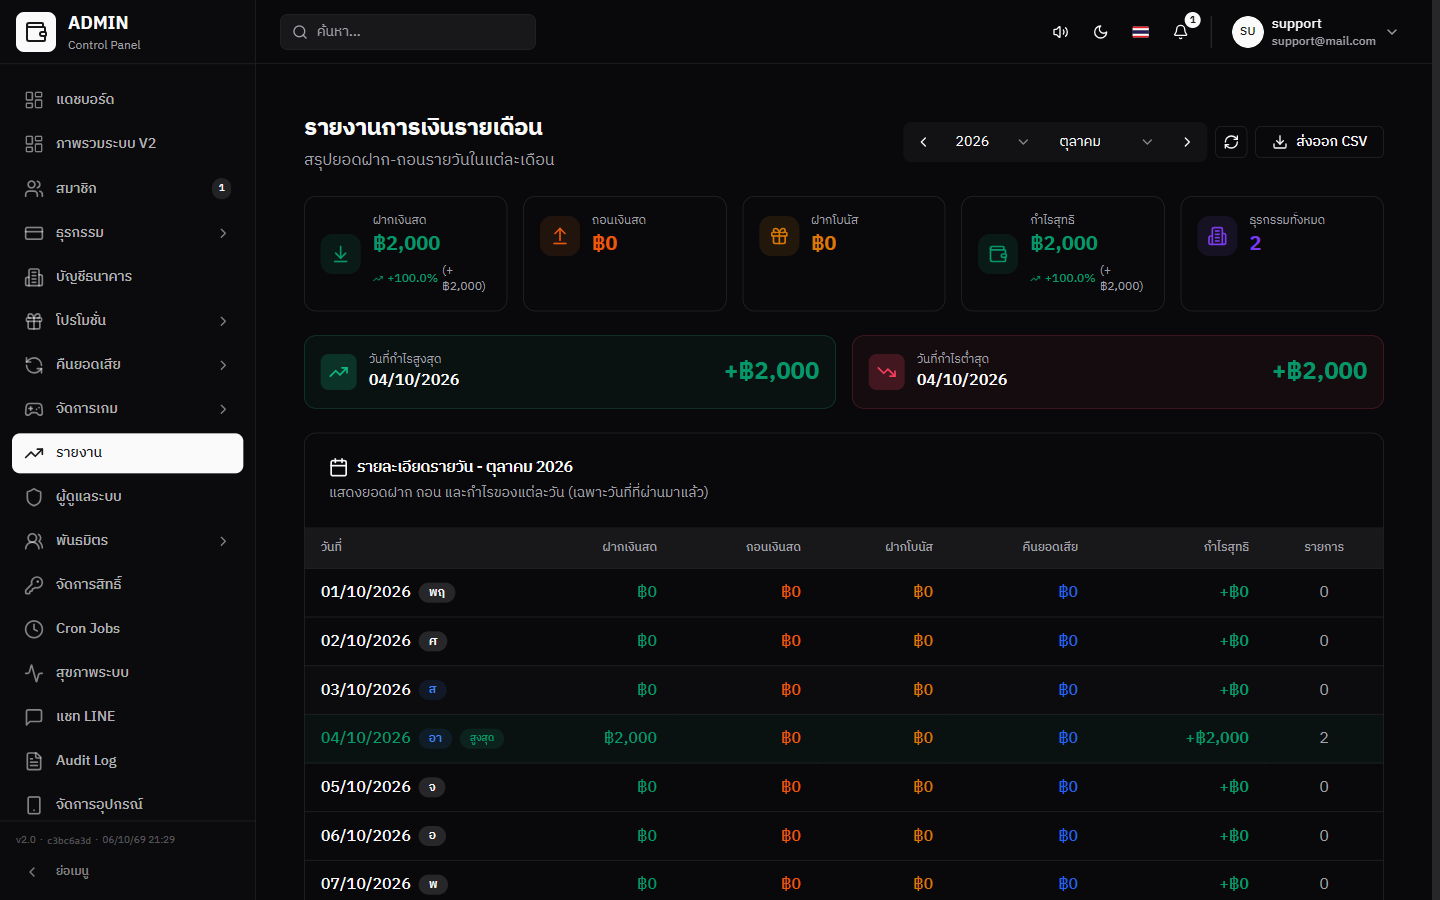
Task: Open ผู้ดูแลระบบ admin page
Action: click(128, 497)
